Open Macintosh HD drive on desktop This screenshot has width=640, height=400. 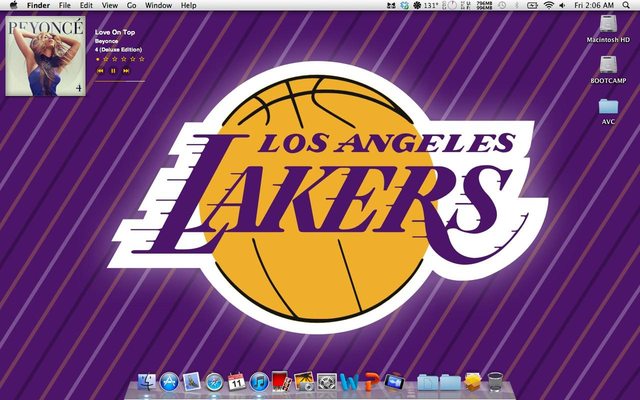[x=608, y=24]
